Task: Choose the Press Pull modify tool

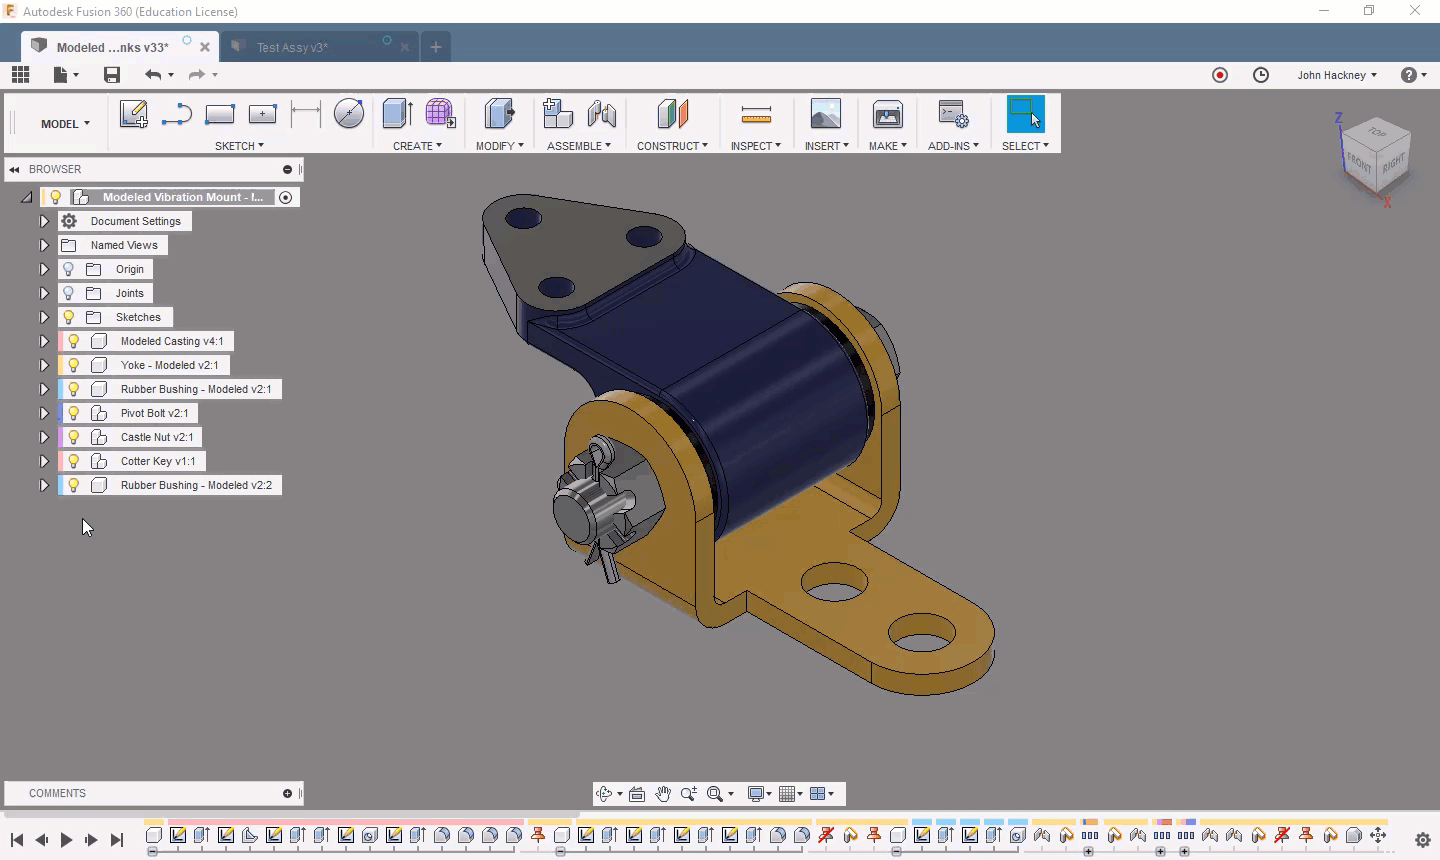Action: 499,114
